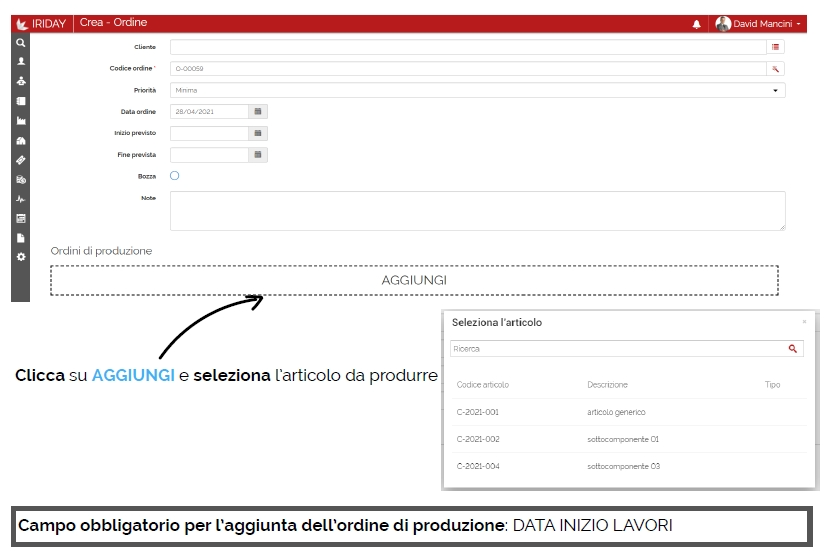Viewport: 828px width, 552px height.
Task: Close the Seleziona l'articolo dialog
Action: point(804,322)
